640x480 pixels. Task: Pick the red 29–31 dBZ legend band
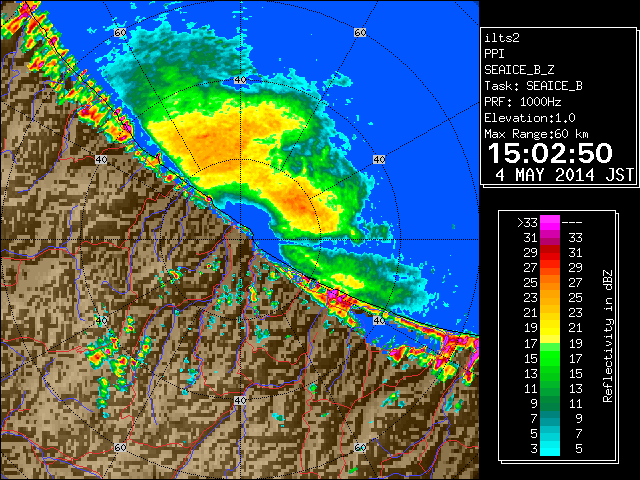tap(550, 253)
